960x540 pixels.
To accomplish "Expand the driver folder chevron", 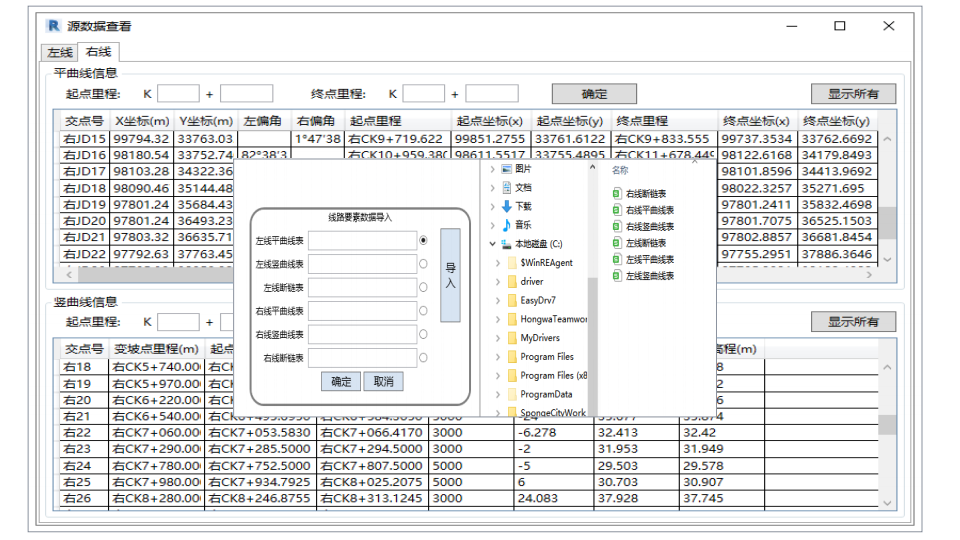I will (498, 282).
